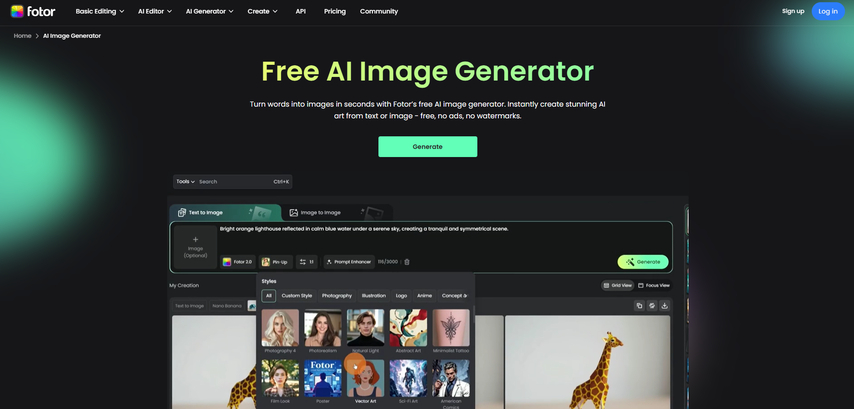Choose the Photography 4 style thumbnail

point(280,328)
